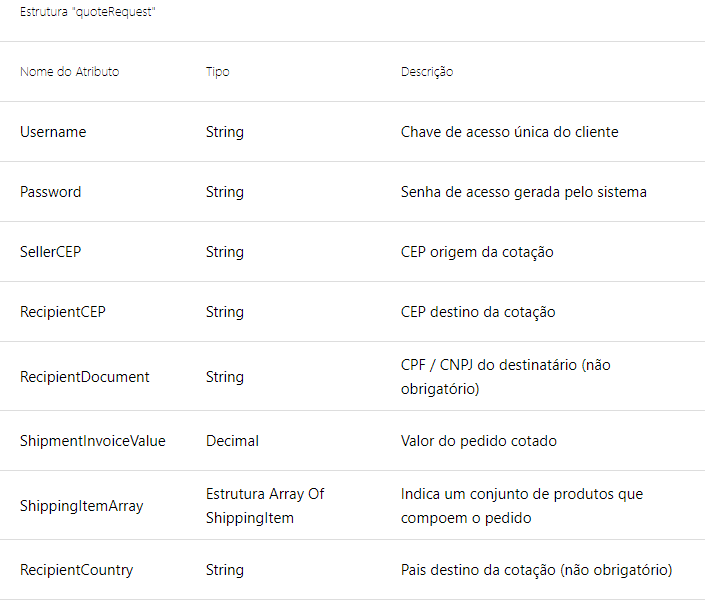
Task: Click the 'Valor do pedido cotado' description
Action: pos(479,441)
